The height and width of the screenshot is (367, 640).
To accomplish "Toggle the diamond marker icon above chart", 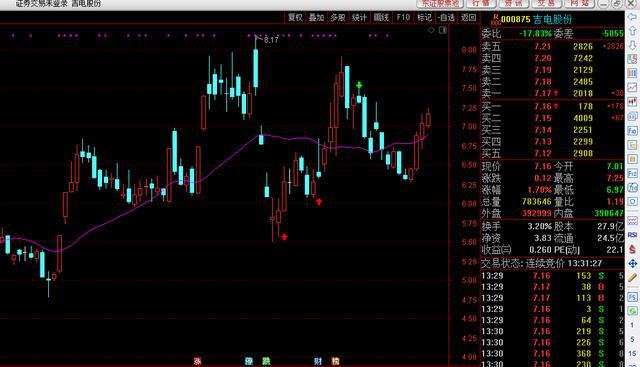I will pos(431,30).
